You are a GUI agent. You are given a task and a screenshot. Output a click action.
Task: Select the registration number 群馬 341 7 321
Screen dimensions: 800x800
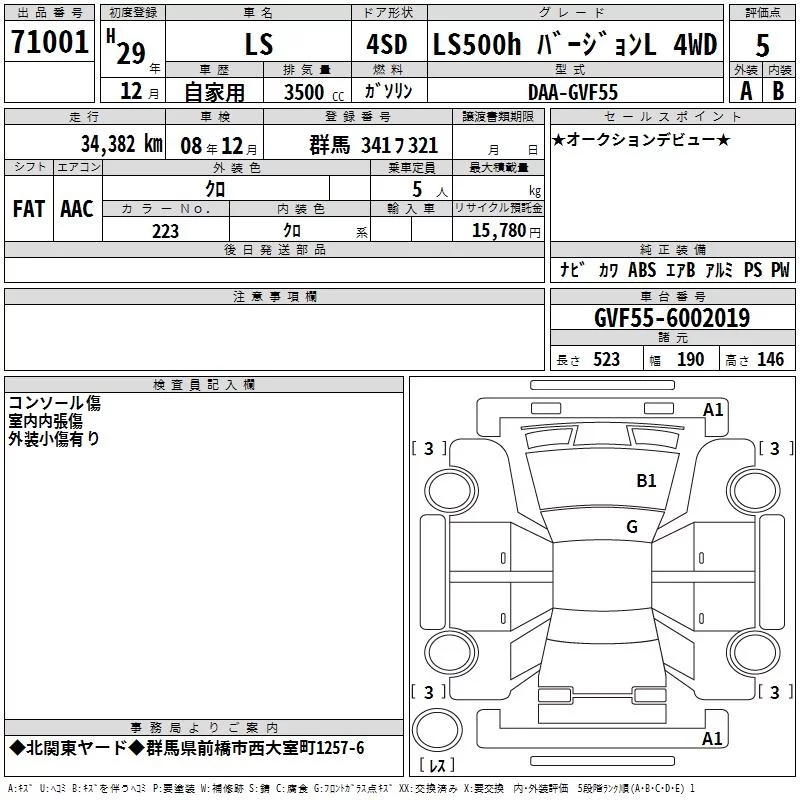pyautogui.click(x=373, y=145)
